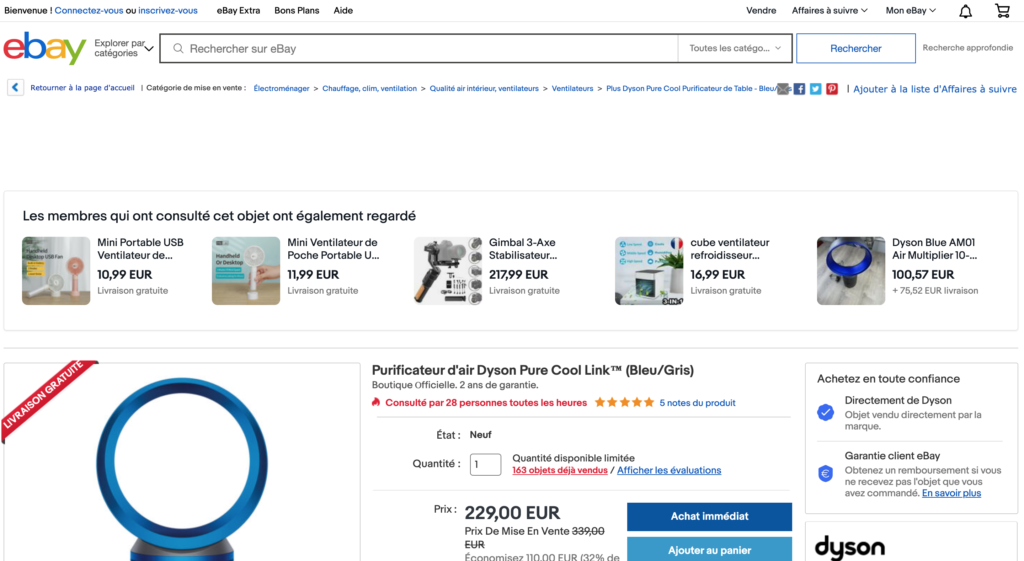Image resolution: width=1024 pixels, height=561 pixels.
Task: Click the 100,57 EUR price
Action: pos(923,275)
